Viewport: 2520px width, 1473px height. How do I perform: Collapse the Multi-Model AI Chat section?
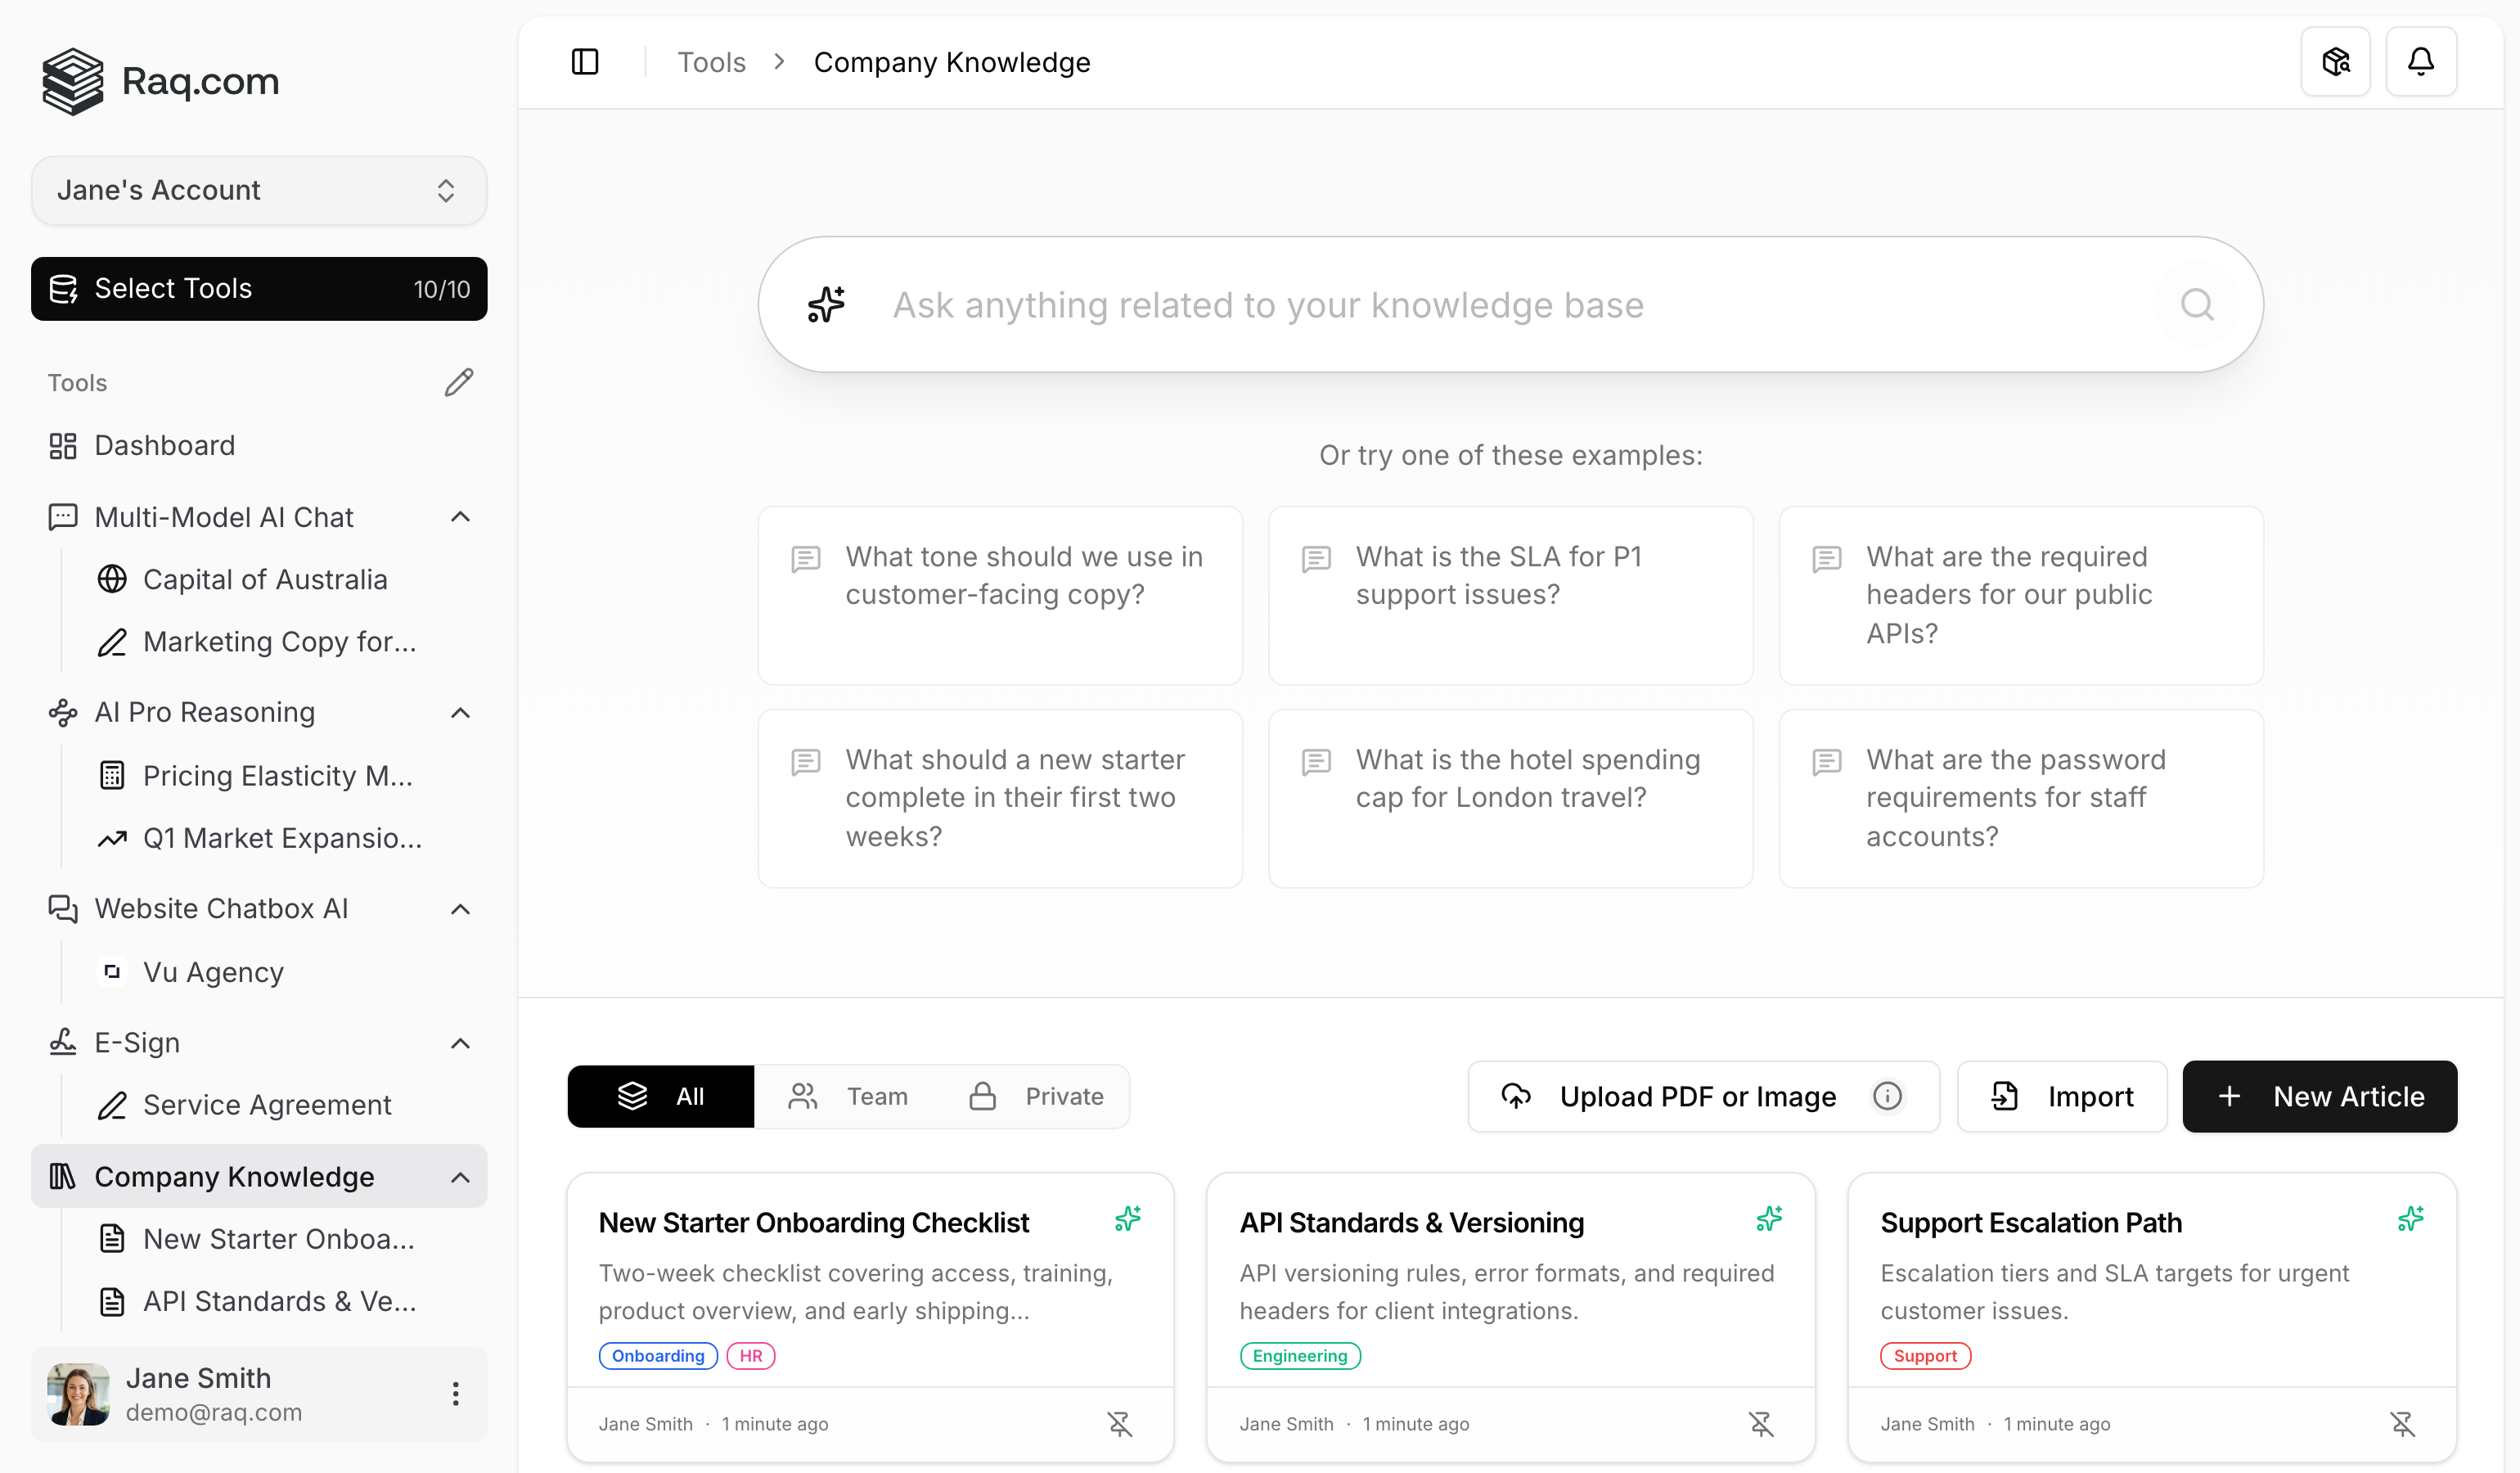(460, 516)
